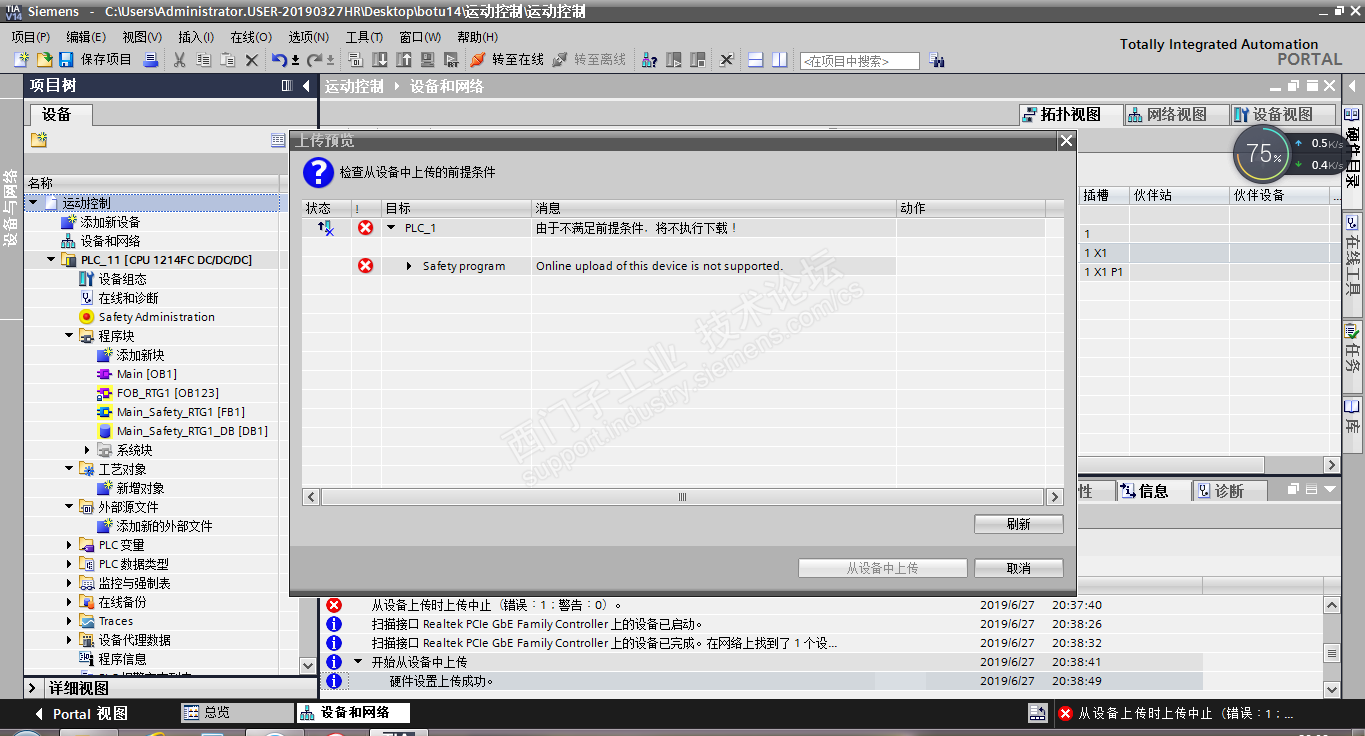Screen dimensions: 1365x736
Task: Click the 转至在线 go online button
Action: pos(507,60)
